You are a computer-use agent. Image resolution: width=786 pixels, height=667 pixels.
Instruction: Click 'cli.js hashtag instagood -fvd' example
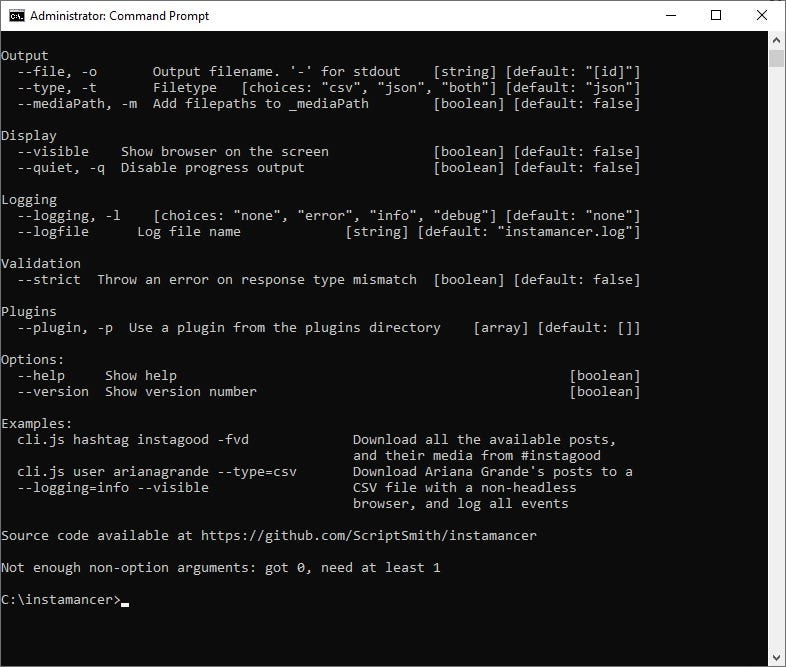click(x=133, y=440)
